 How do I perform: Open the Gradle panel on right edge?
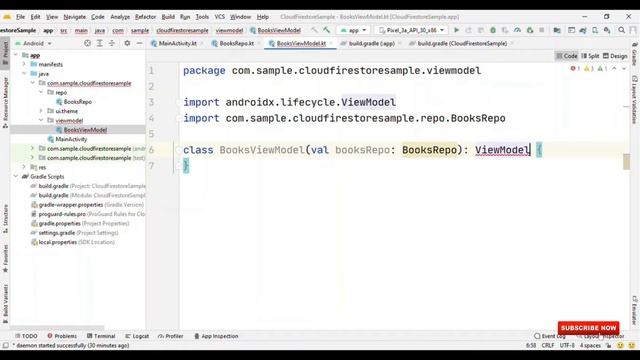coord(635,53)
